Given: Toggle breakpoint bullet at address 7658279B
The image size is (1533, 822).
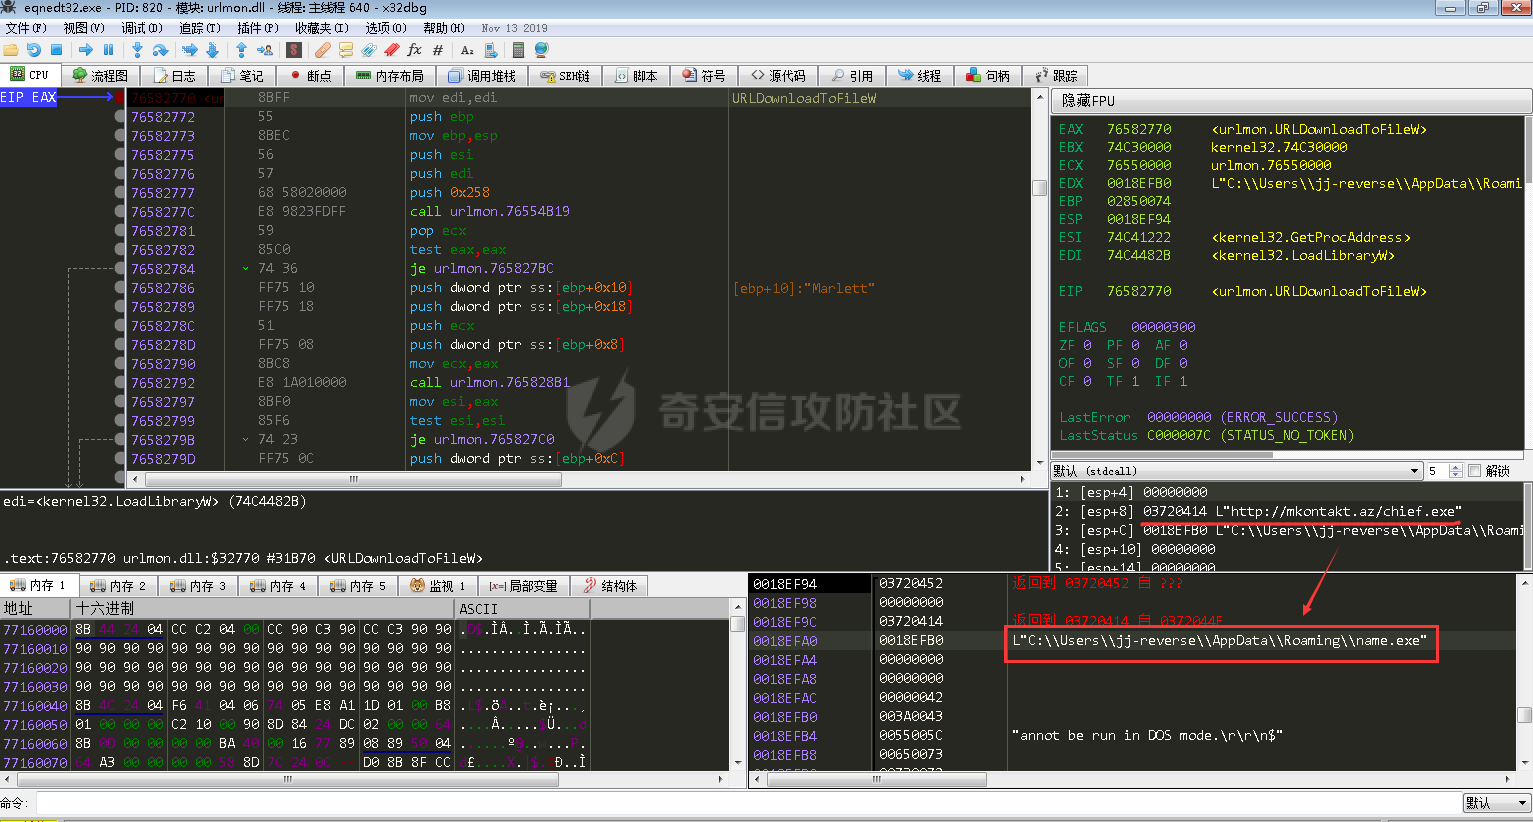Looking at the screenshot, I should 119,440.
